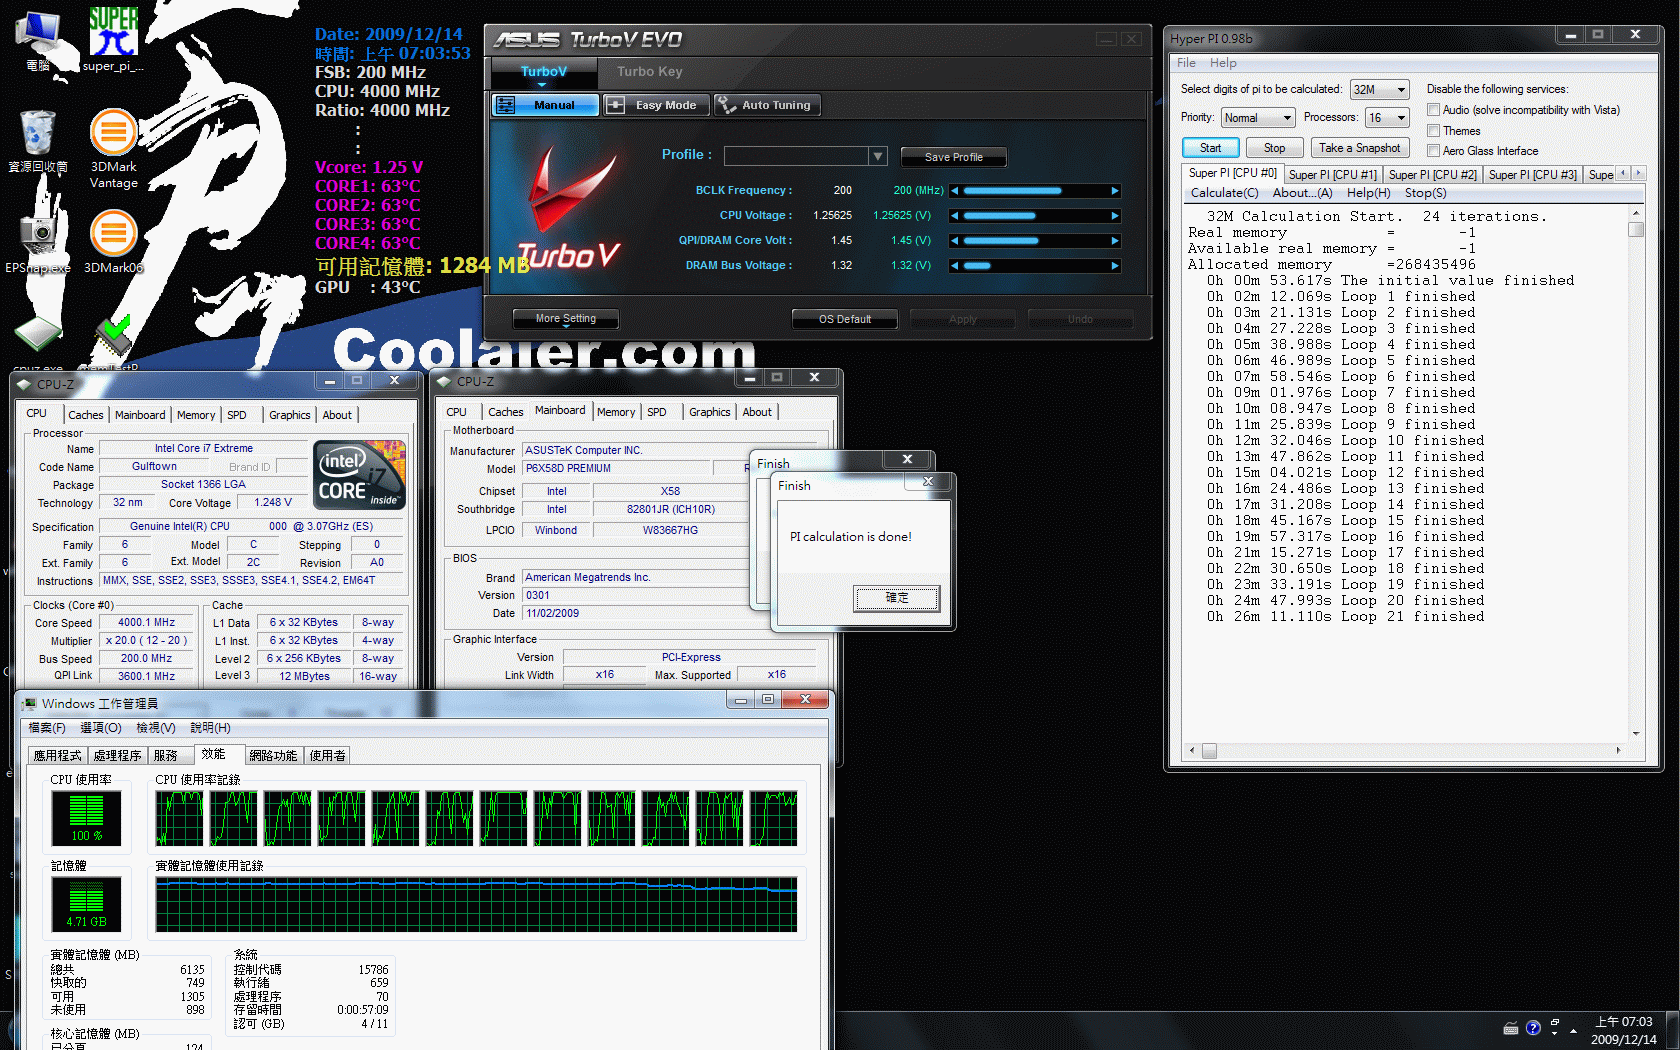Click Save Profile in TurboV
Screen dimensions: 1680x1050
click(954, 157)
